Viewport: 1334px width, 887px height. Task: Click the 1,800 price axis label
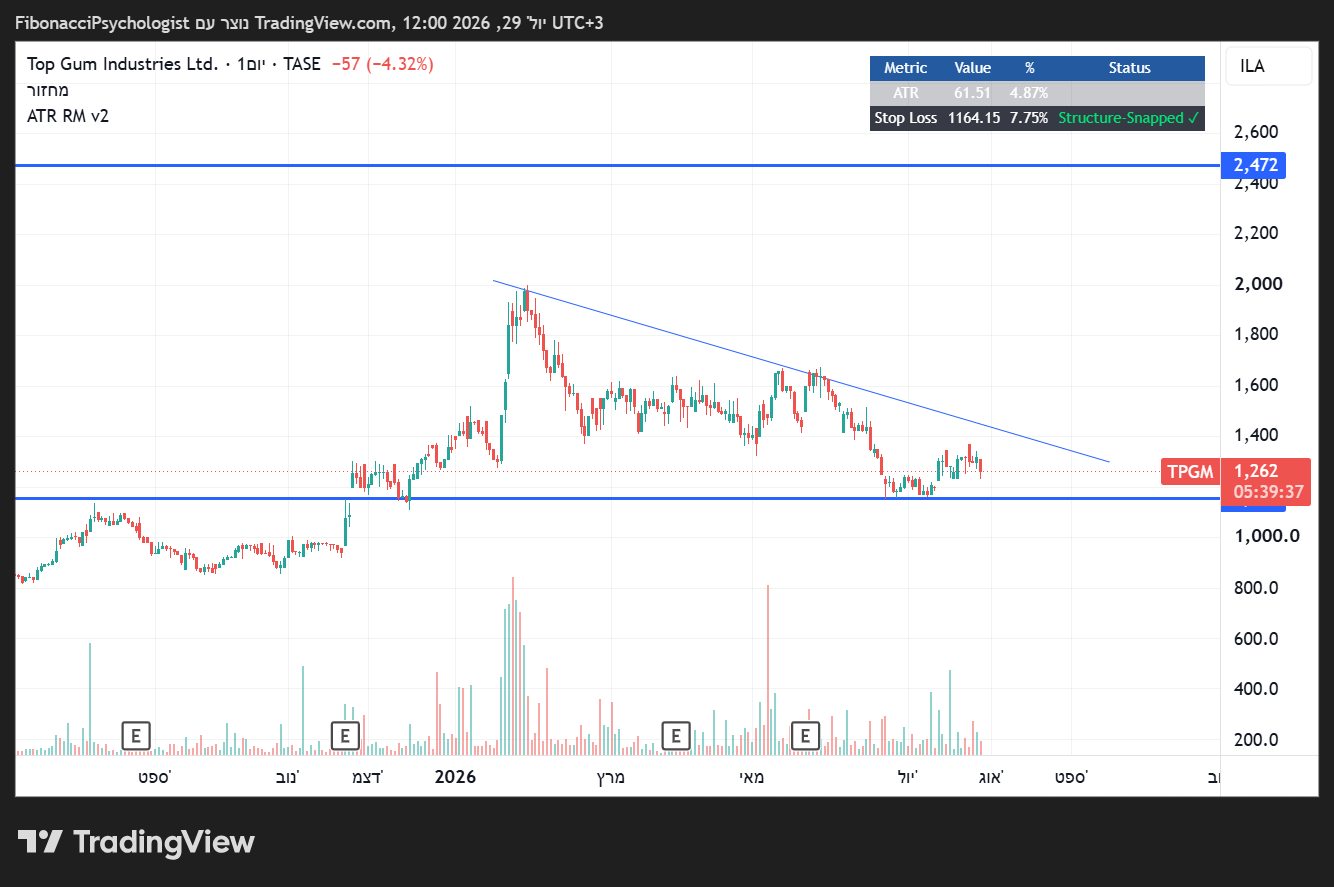(x=1257, y=334)
